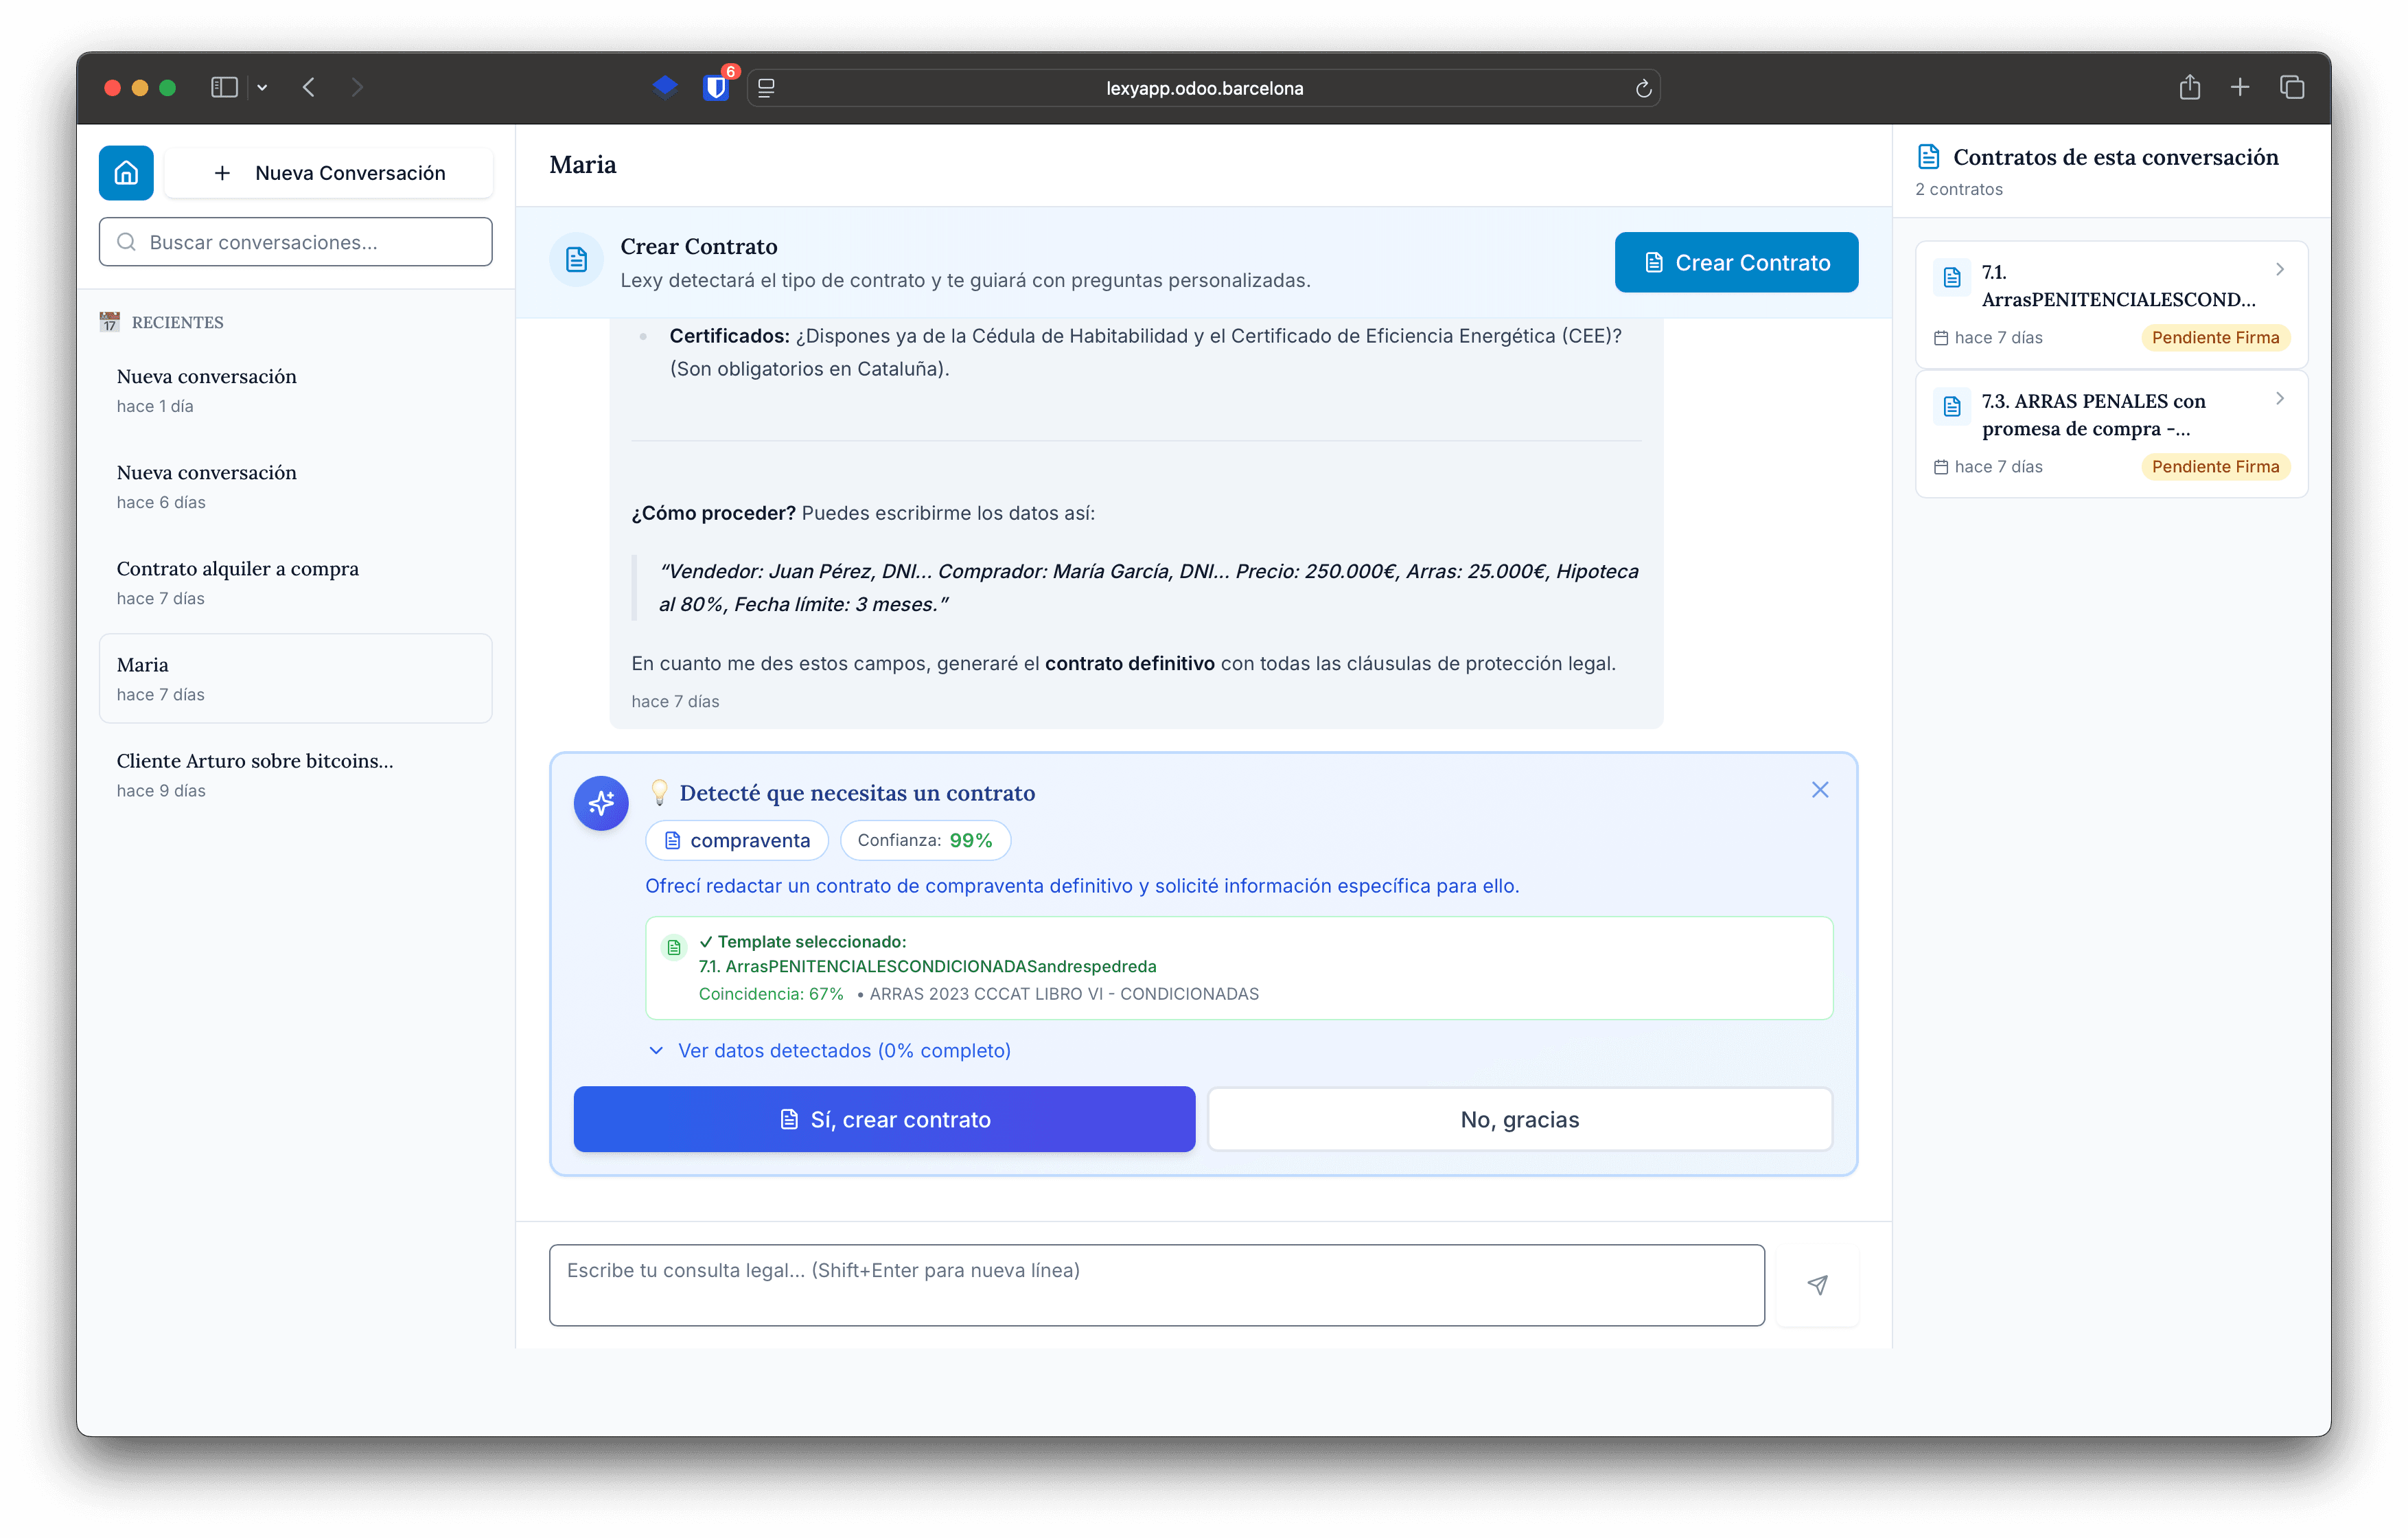The height and width of the screenshot is (1538, 2408).
Task: Click the lexyapp.odoo.barcelona address bar
Action: 1204,88
